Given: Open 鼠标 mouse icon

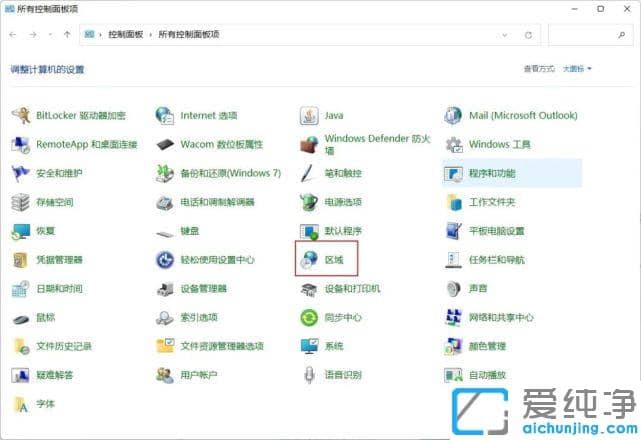Looking at the screenshot, I should 21,319.
